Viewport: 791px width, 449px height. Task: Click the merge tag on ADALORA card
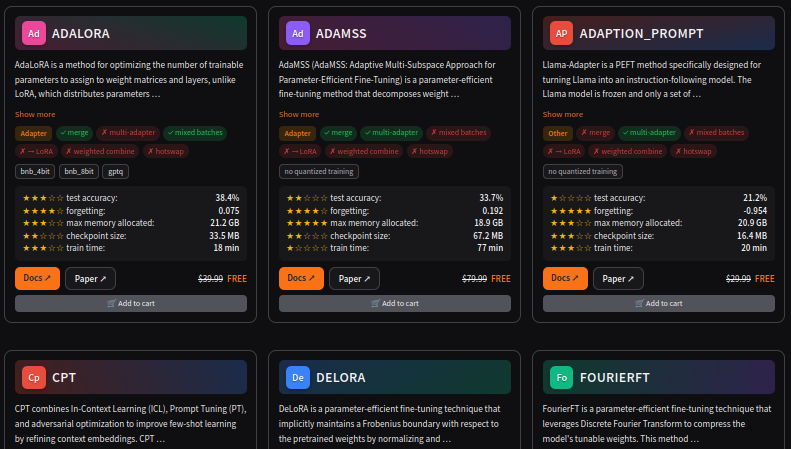pyautogui.click(x=74, y=133)
